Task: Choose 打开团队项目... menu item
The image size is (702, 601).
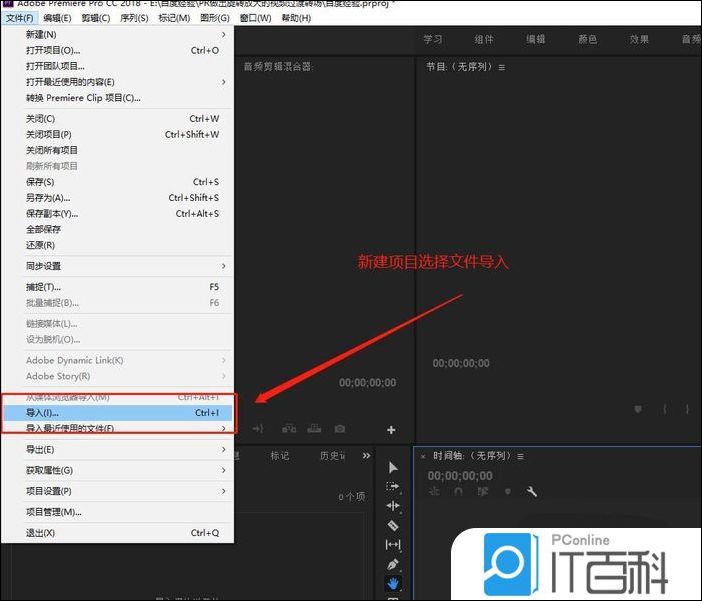Action: coord(117,66)
